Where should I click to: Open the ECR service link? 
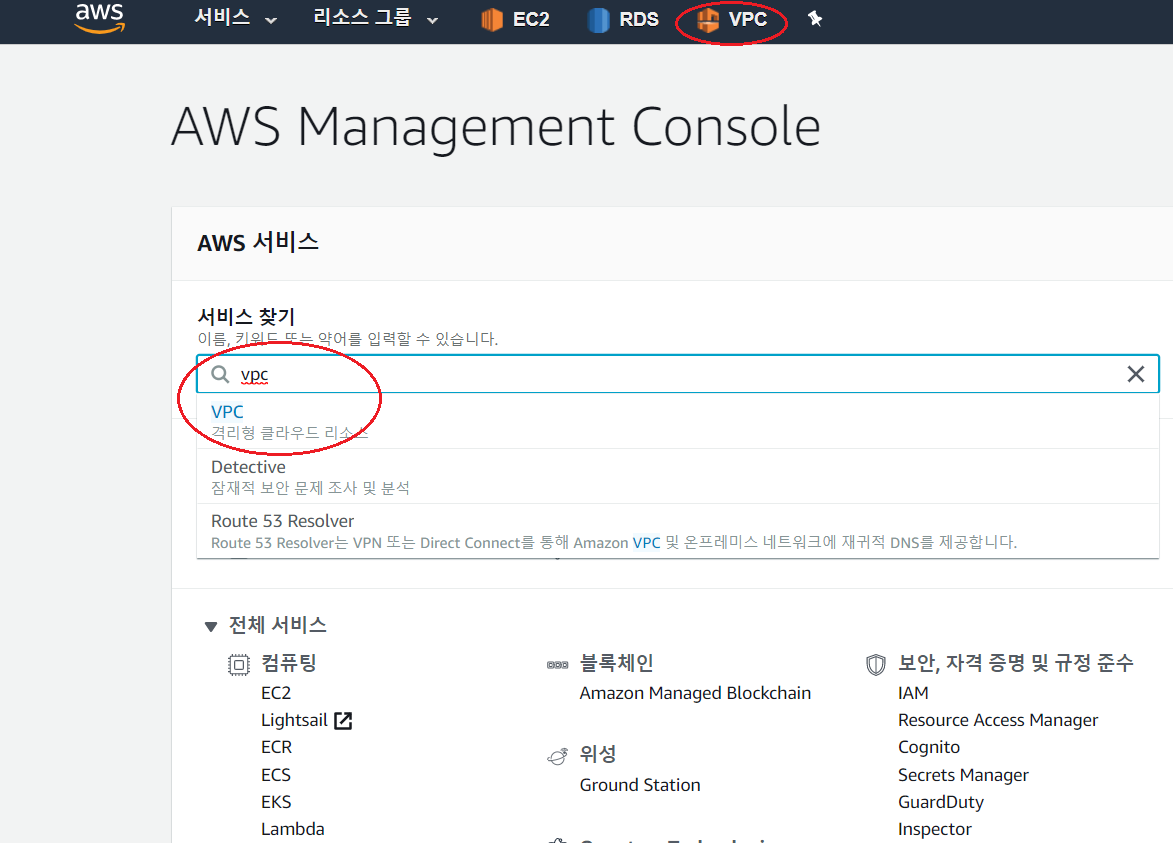[x=276, y=747]
